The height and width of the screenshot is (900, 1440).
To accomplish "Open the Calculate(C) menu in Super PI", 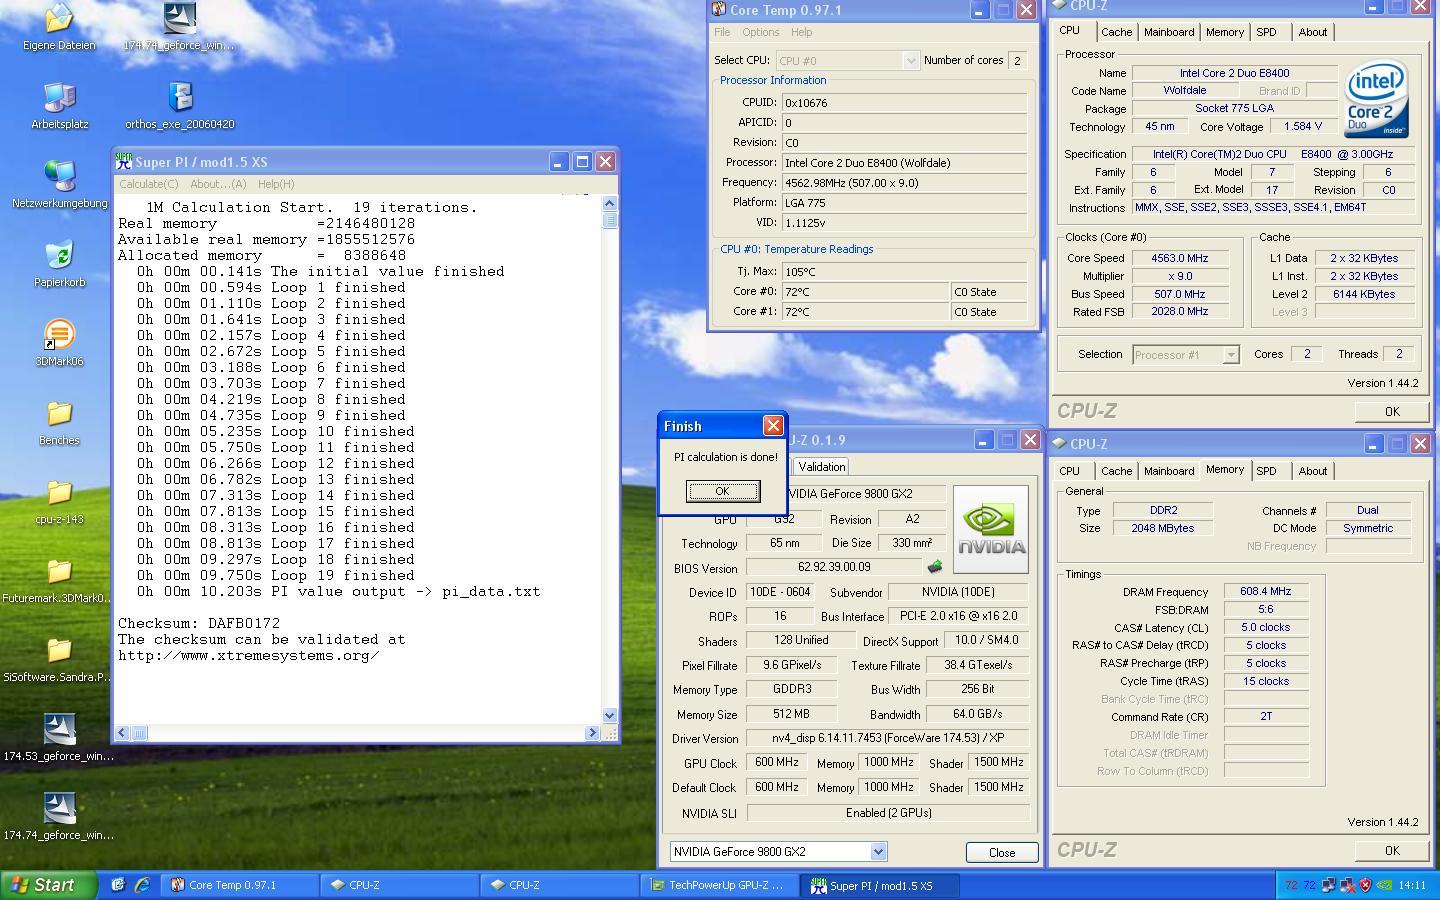I will (x=149, y=184).
